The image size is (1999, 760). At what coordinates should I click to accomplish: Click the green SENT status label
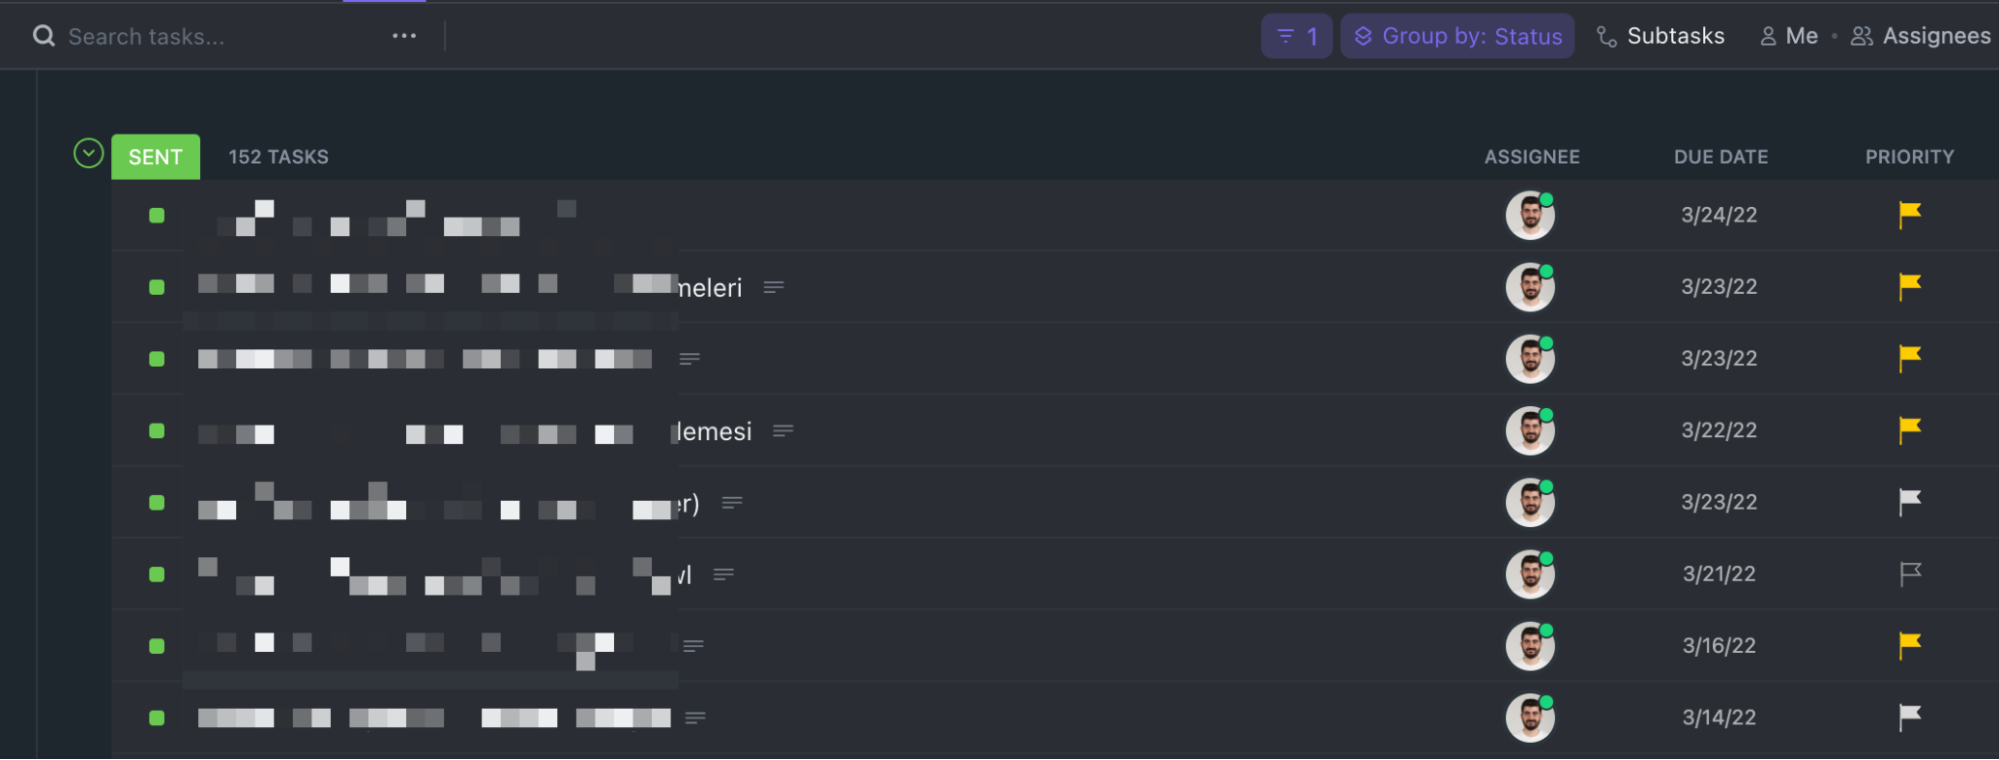[x=155, y=157]
